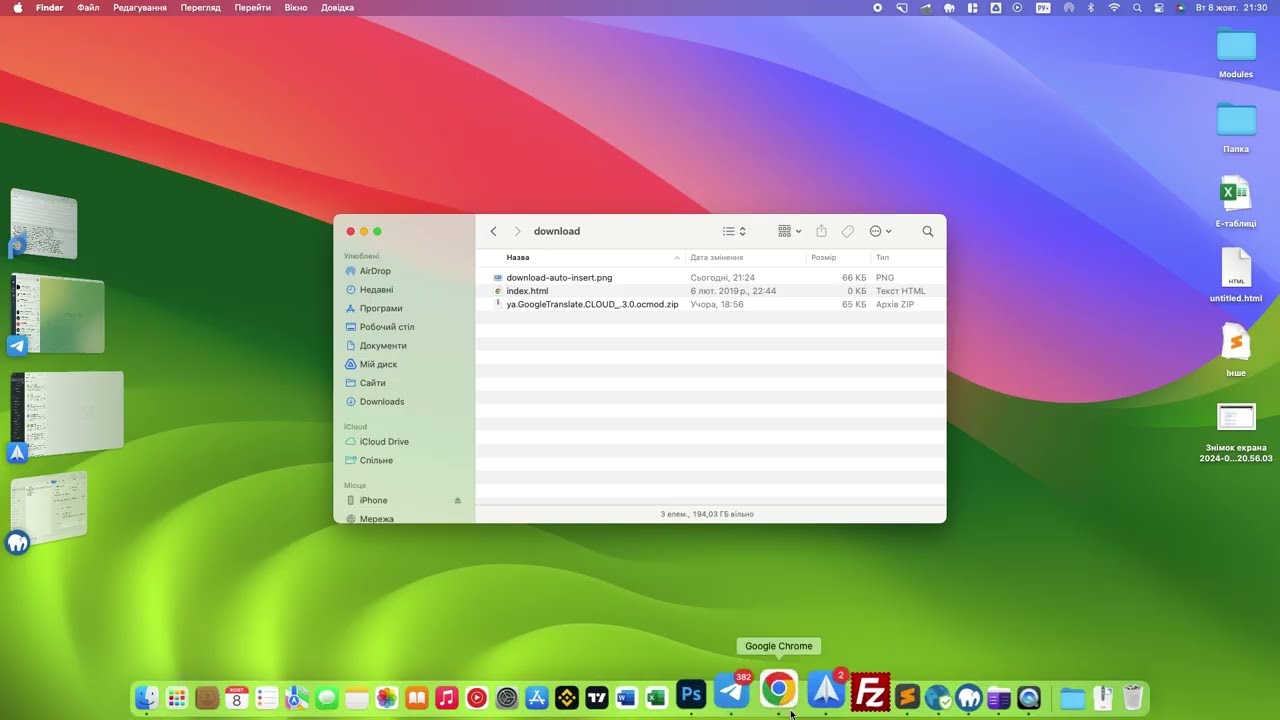Select the Знімок екрана file on desktop
Viewport: 1280px width, 720px height.
tap(1236, 432)
